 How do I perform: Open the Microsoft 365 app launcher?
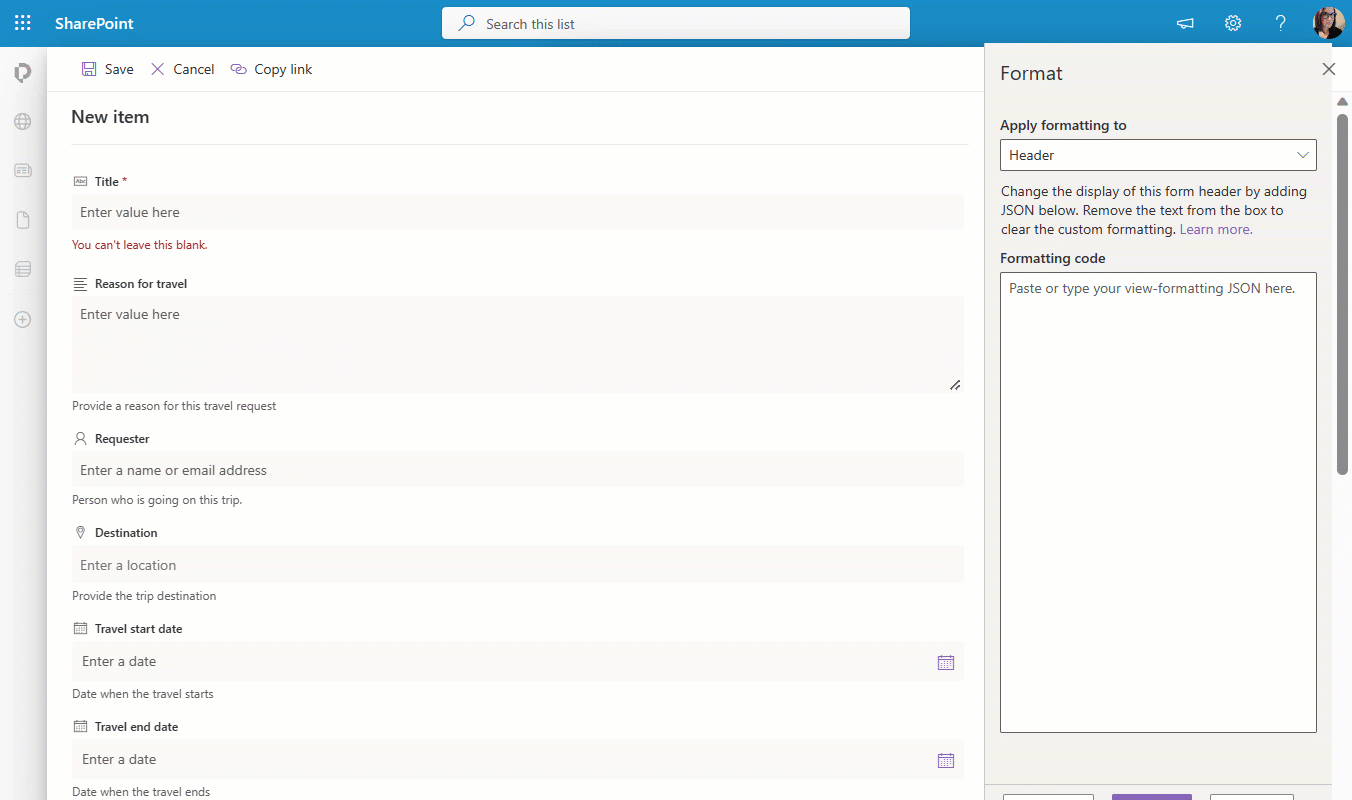tap(22, 22)
